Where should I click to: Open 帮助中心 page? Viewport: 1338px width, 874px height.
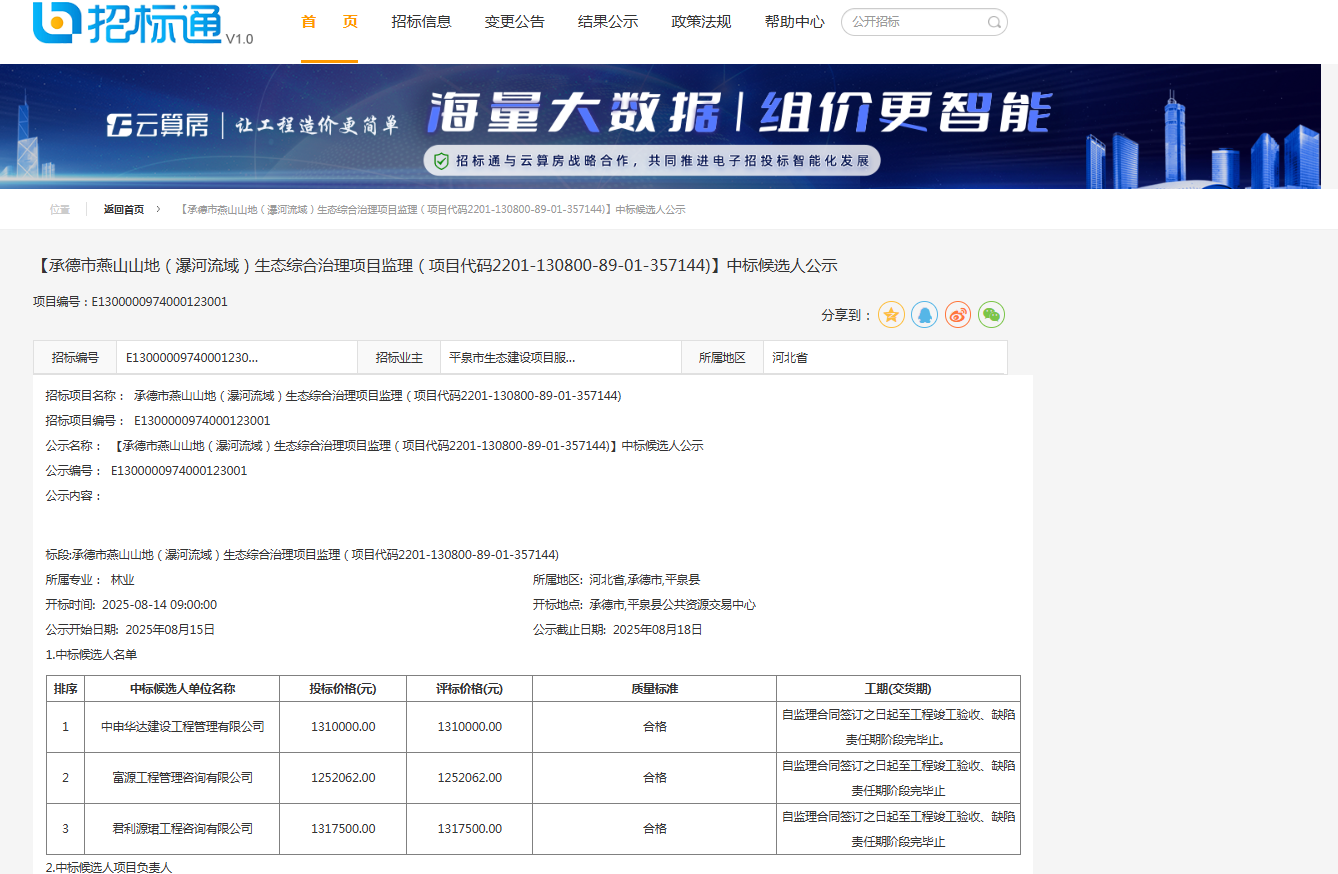coord(794,22)
